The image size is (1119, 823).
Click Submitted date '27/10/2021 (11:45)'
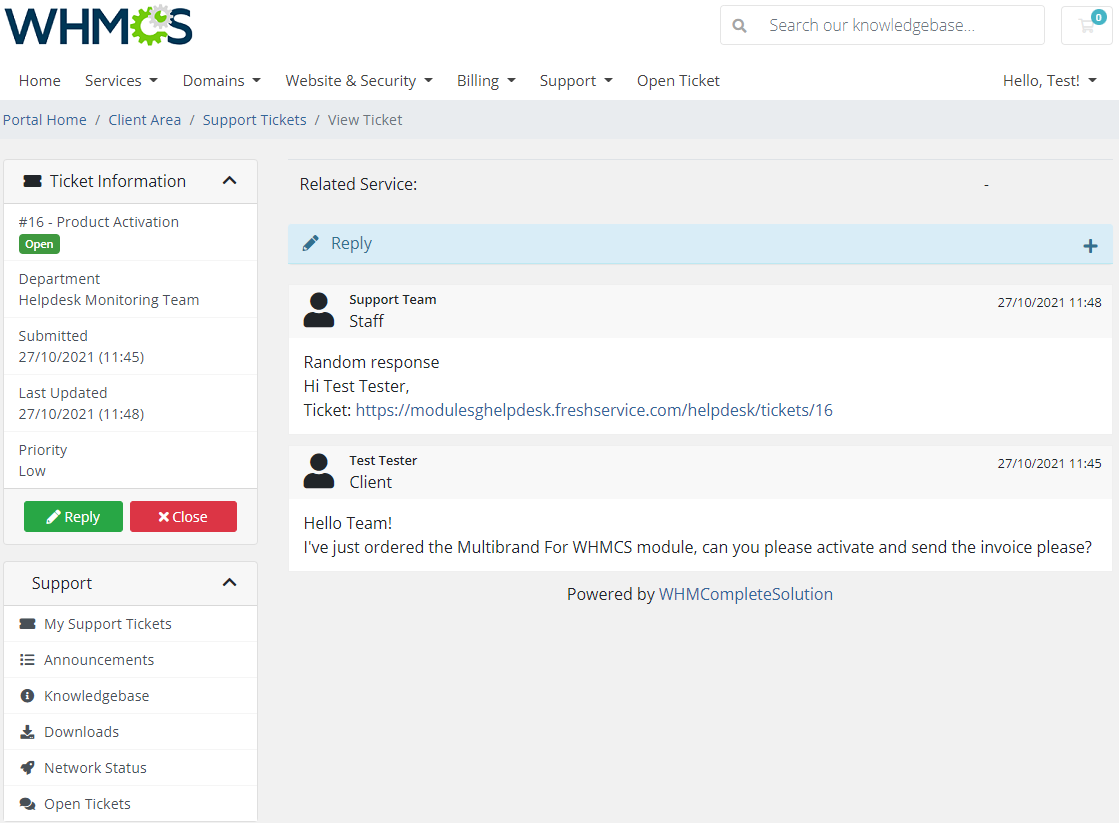(81, 357)
